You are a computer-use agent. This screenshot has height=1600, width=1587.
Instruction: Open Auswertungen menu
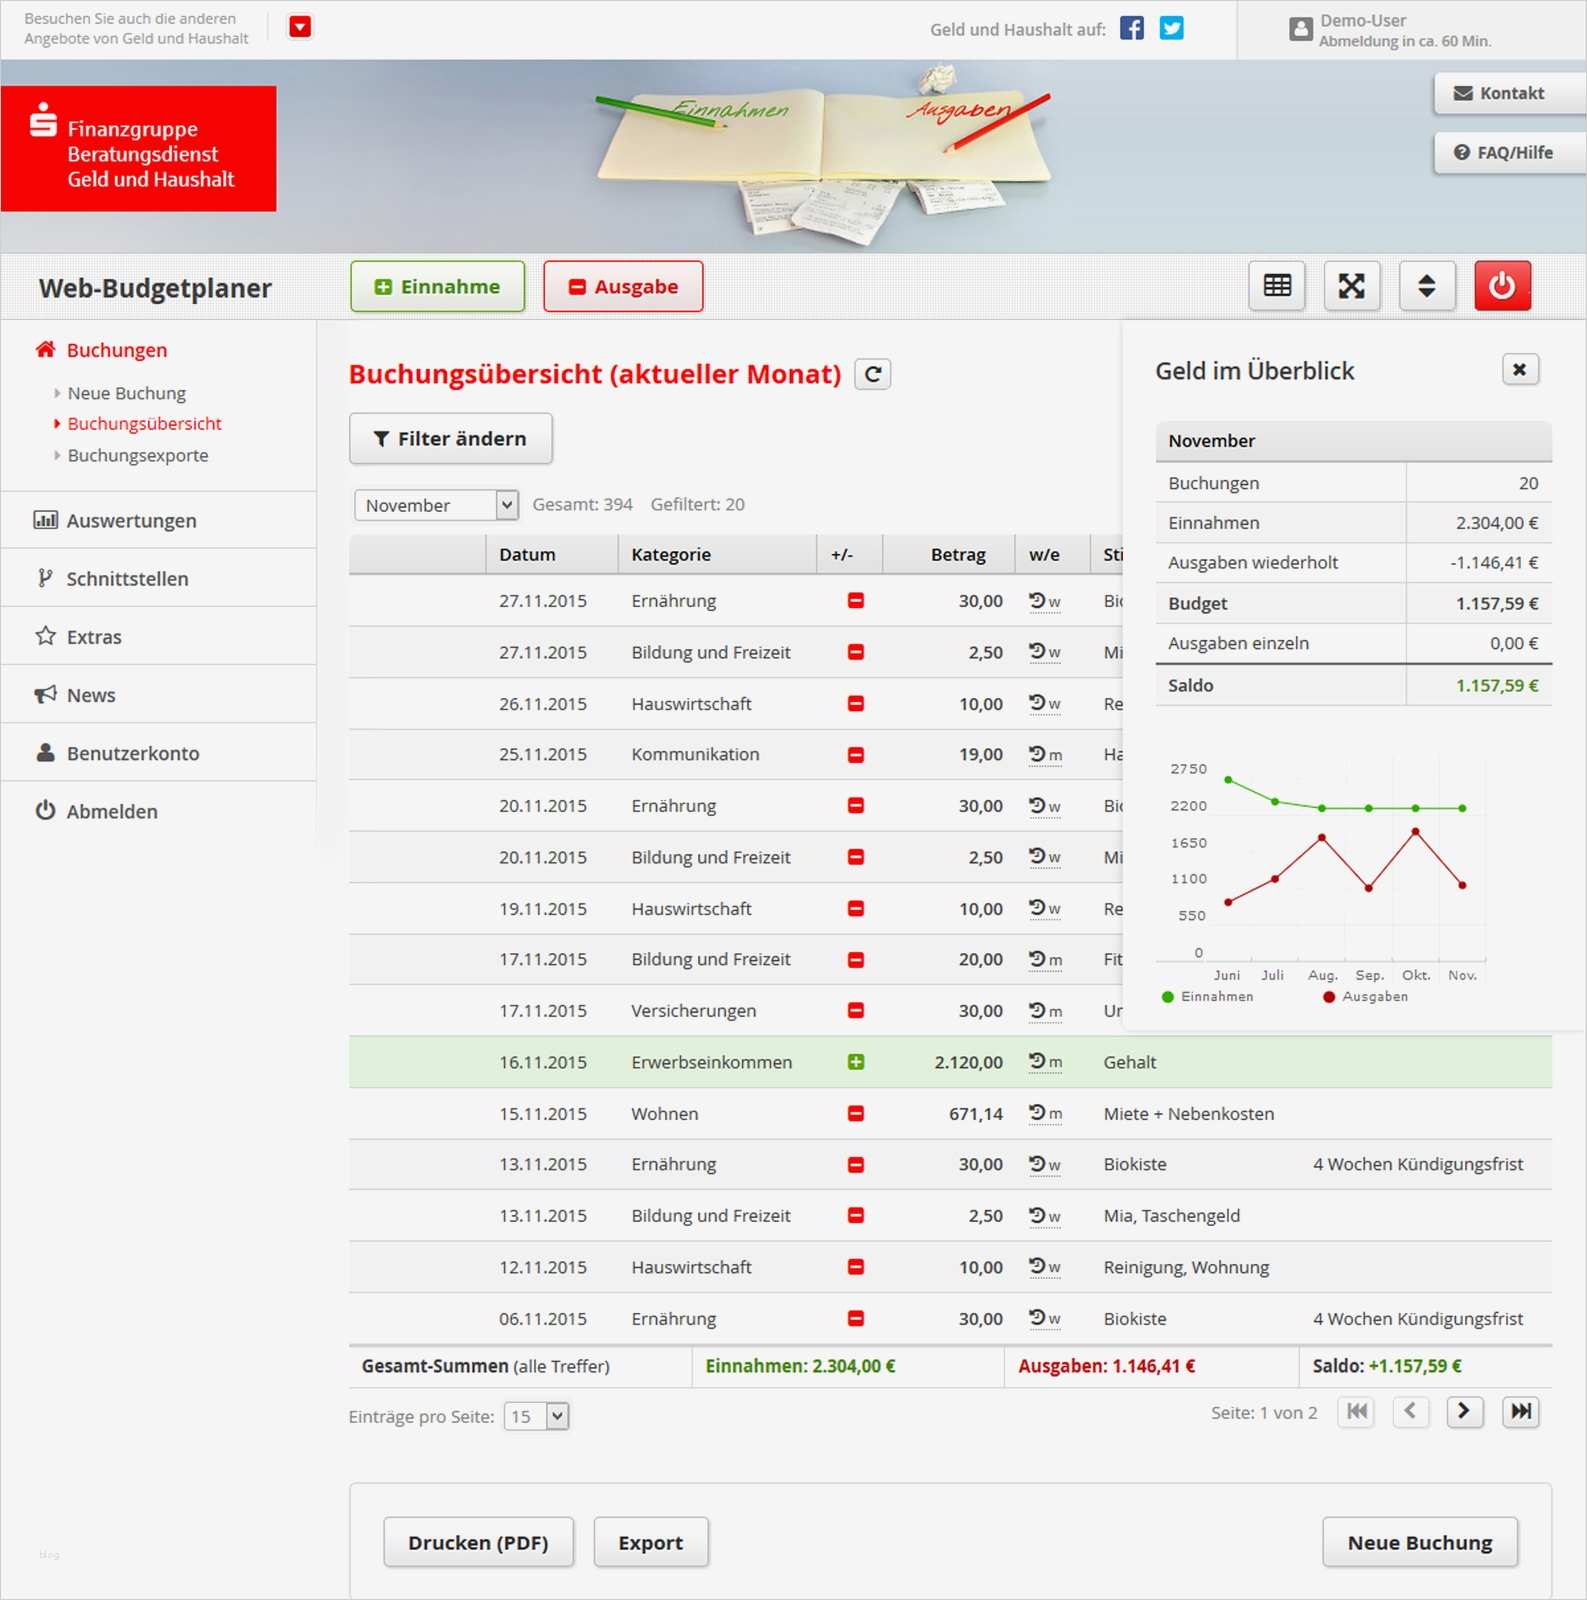coord(131,521)
